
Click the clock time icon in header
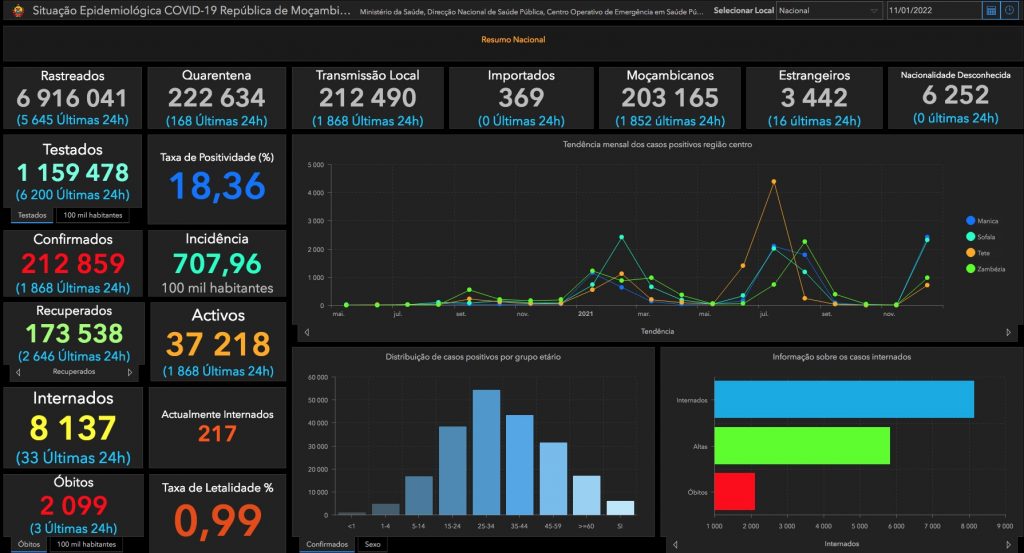pyautogui.click(x=1009, y=11)
